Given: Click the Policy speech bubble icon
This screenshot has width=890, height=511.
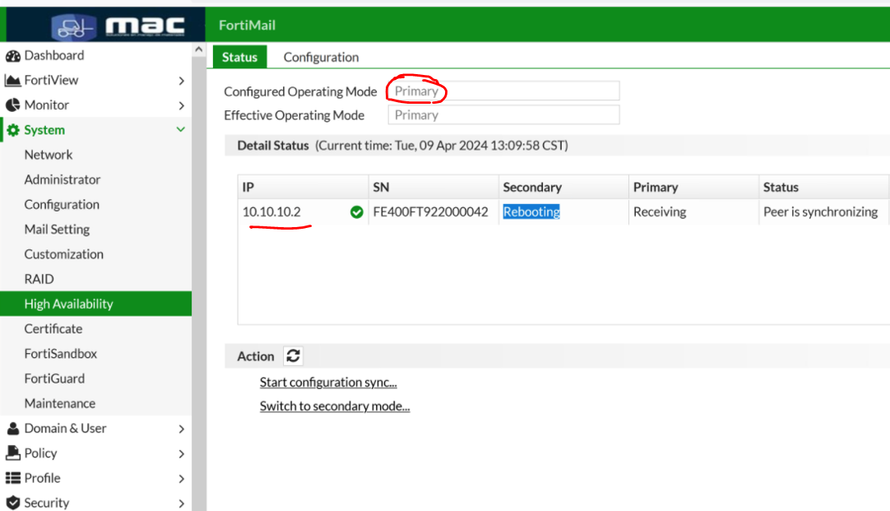Looking at the screenshot, I should point(13,454).
